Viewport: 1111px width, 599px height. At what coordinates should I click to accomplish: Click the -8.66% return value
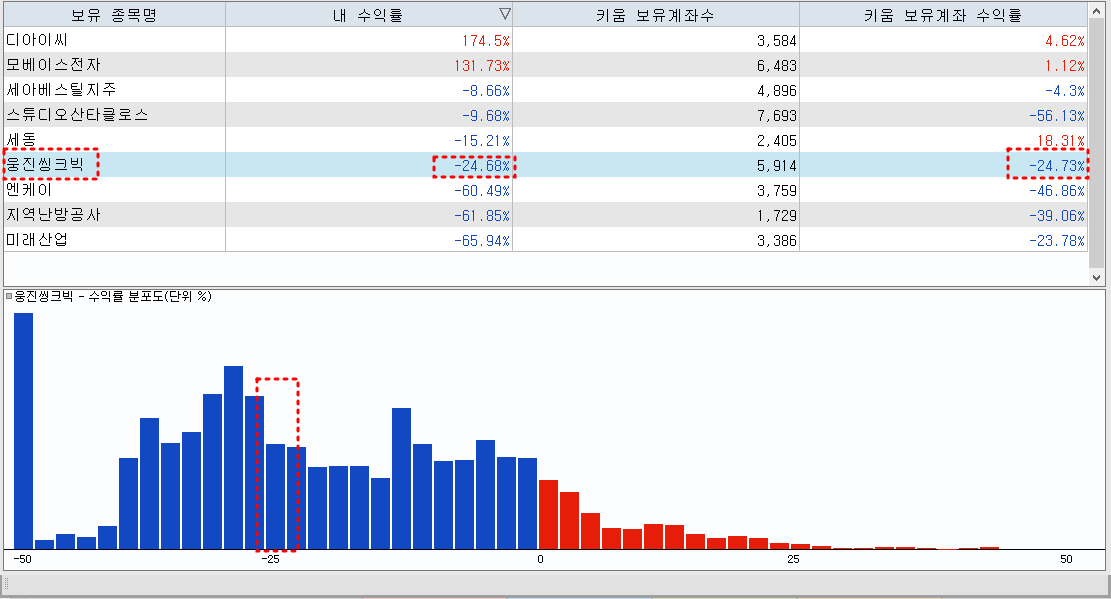pyautogui.click(x=486, y=91)
